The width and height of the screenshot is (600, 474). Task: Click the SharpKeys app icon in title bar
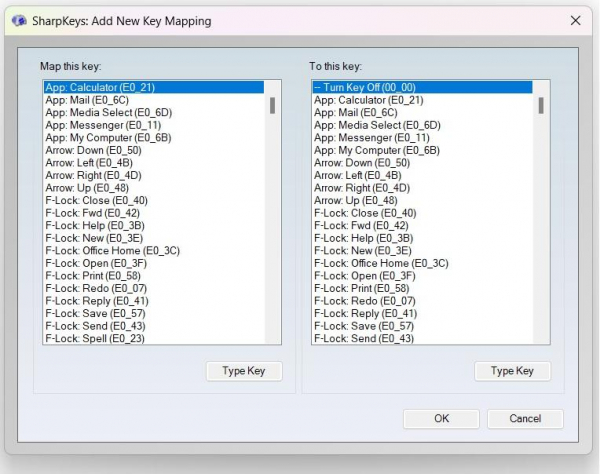click(19, 21)
